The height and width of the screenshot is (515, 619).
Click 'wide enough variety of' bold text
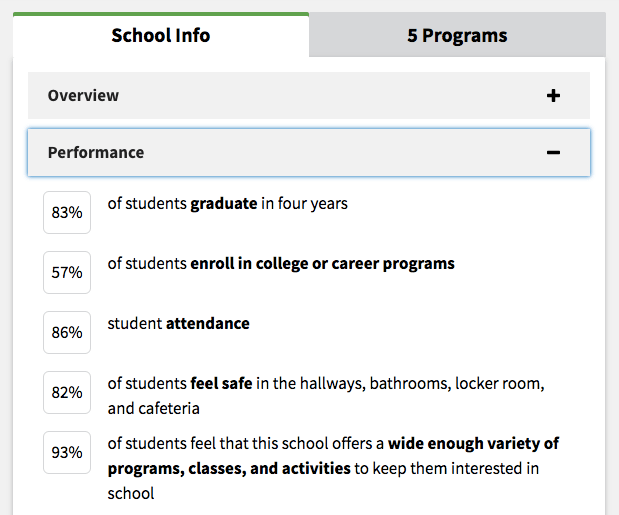point(473,443)
